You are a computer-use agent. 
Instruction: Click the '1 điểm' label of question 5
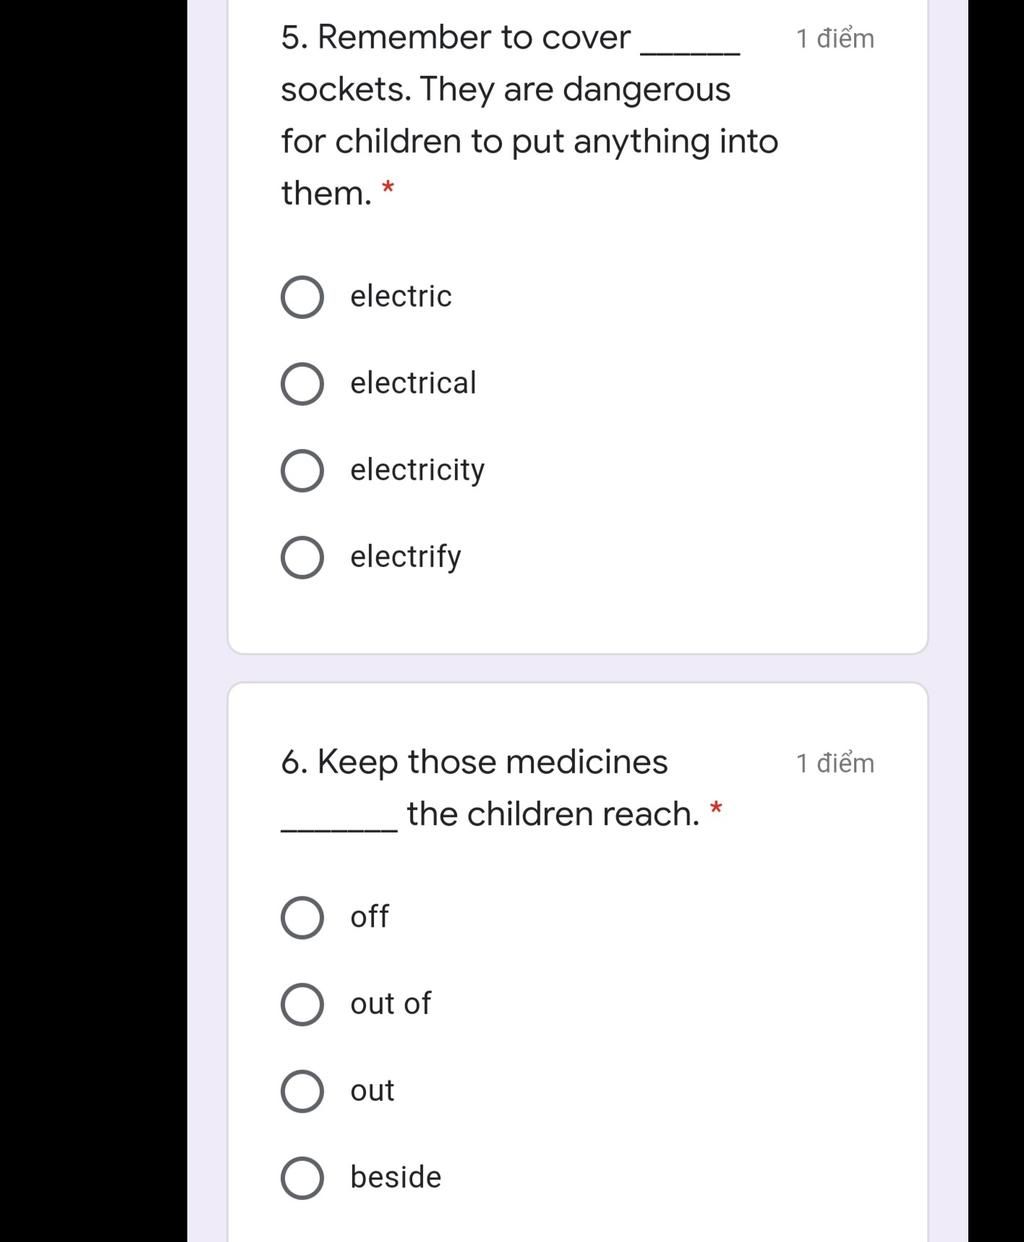click(x=835, y=39)
